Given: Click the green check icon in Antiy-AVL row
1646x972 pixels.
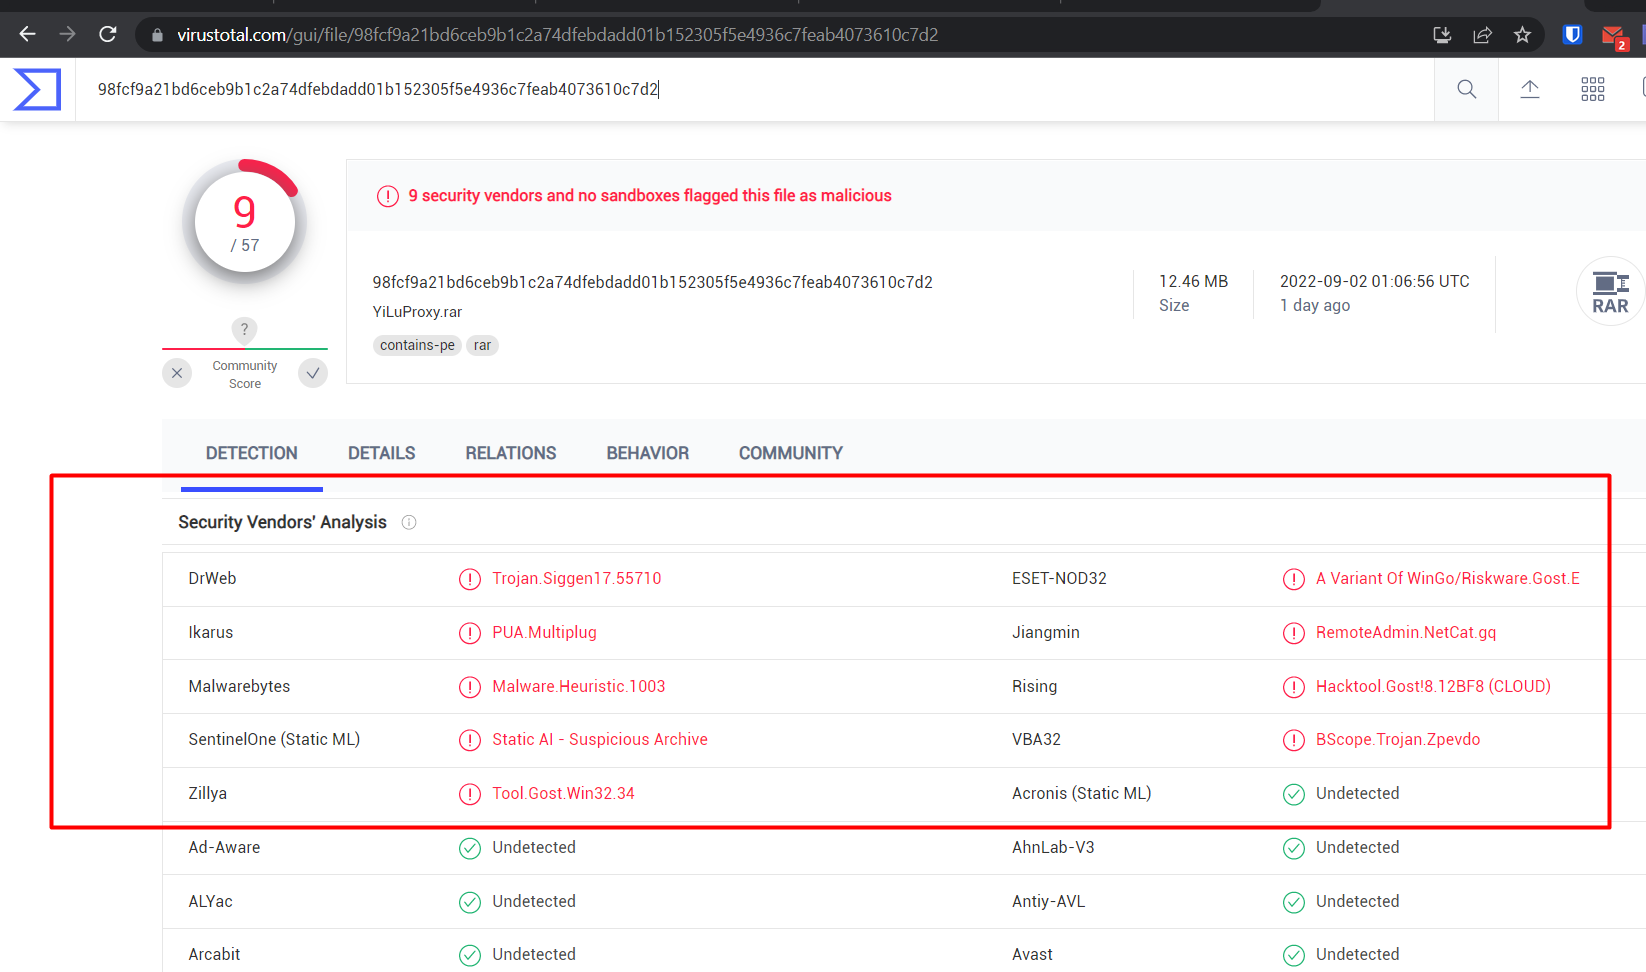Looking at the screenshot, I should (x=1294, y=902).
